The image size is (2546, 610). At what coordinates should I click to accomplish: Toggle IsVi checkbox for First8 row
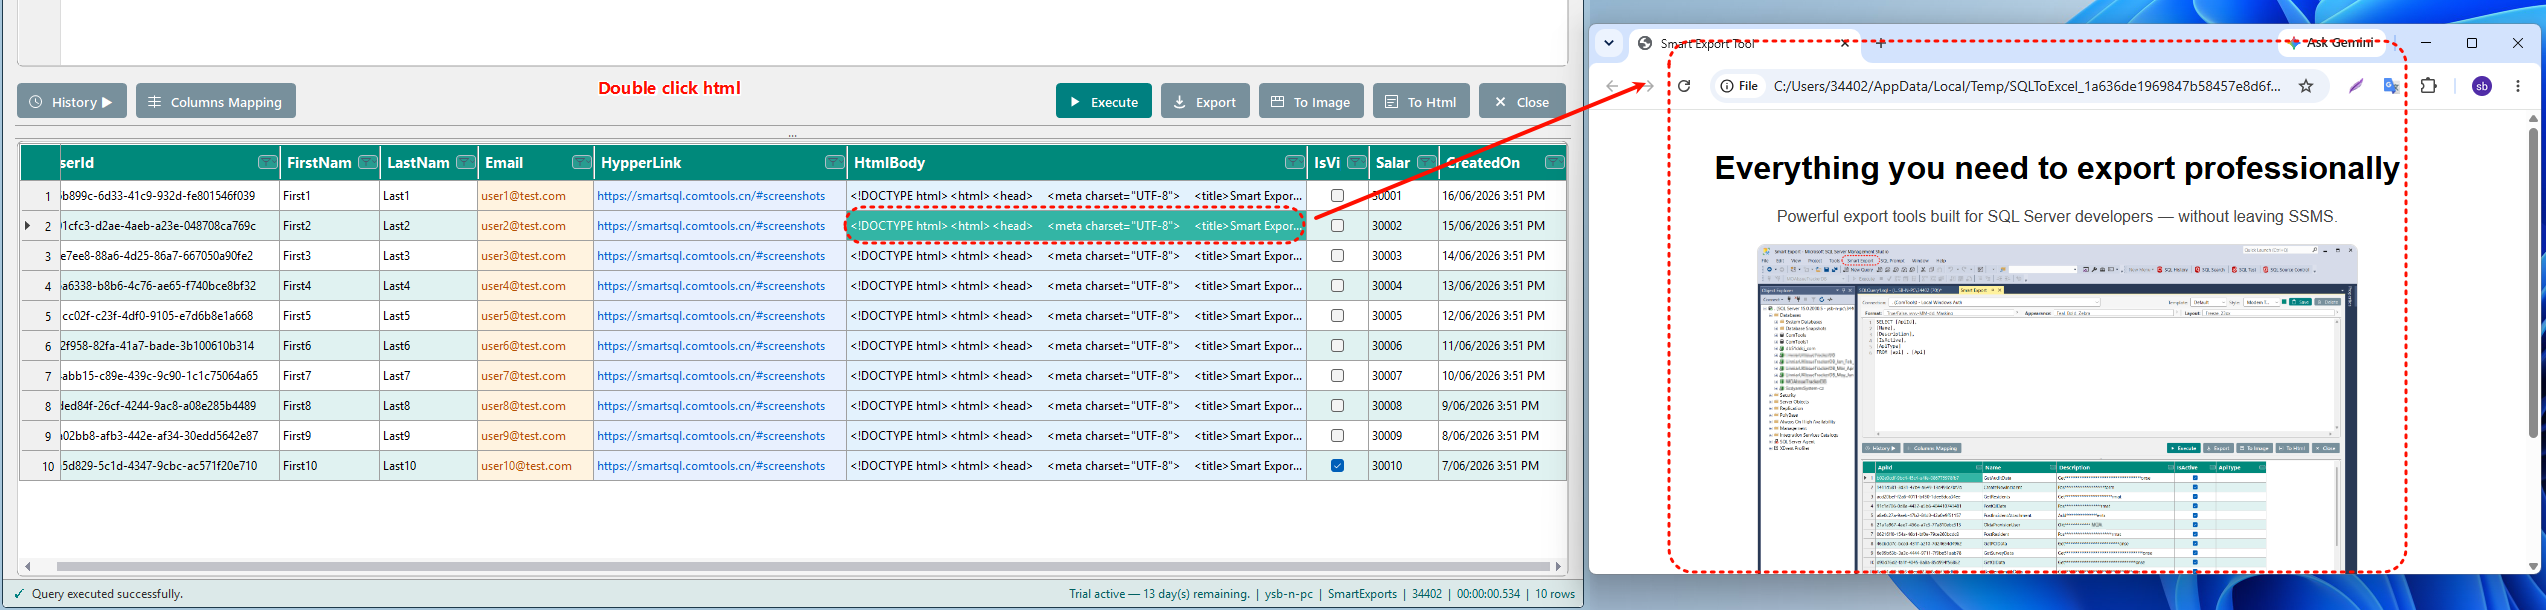click(1337, 406)
